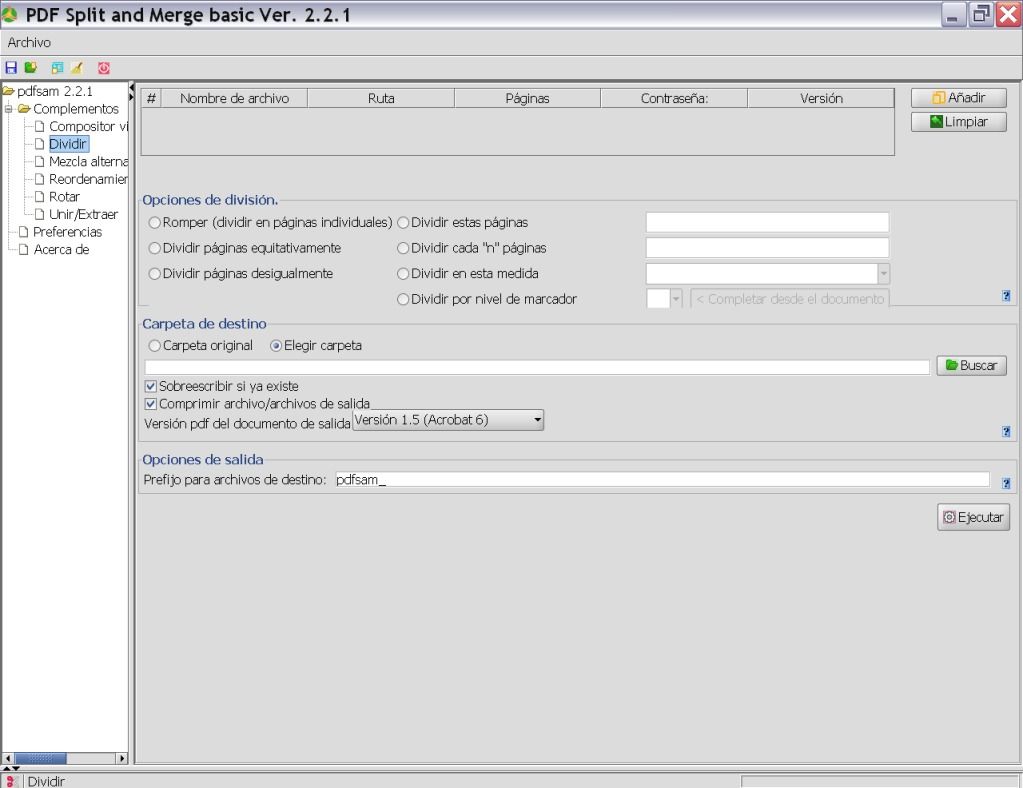
Task: Open Unir/Extraer in the tree
Action: click(x=84, y=215)
